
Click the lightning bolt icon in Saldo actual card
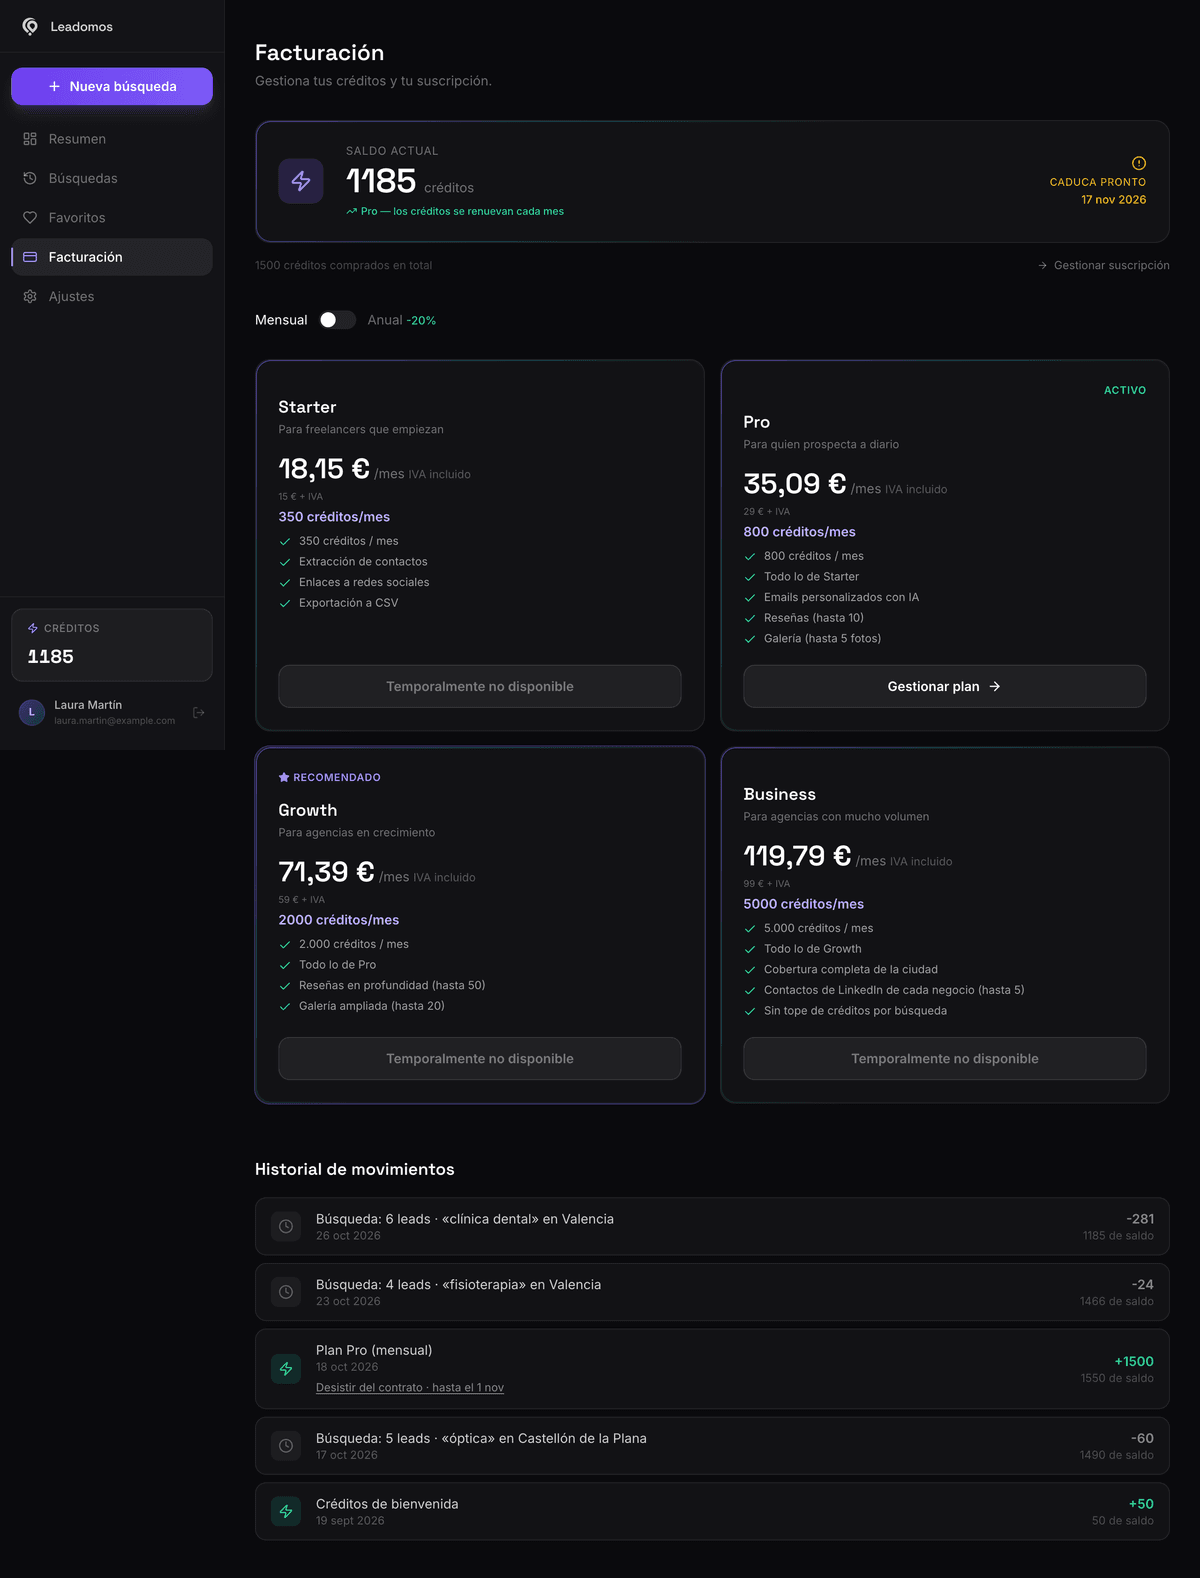pos(301,181)
